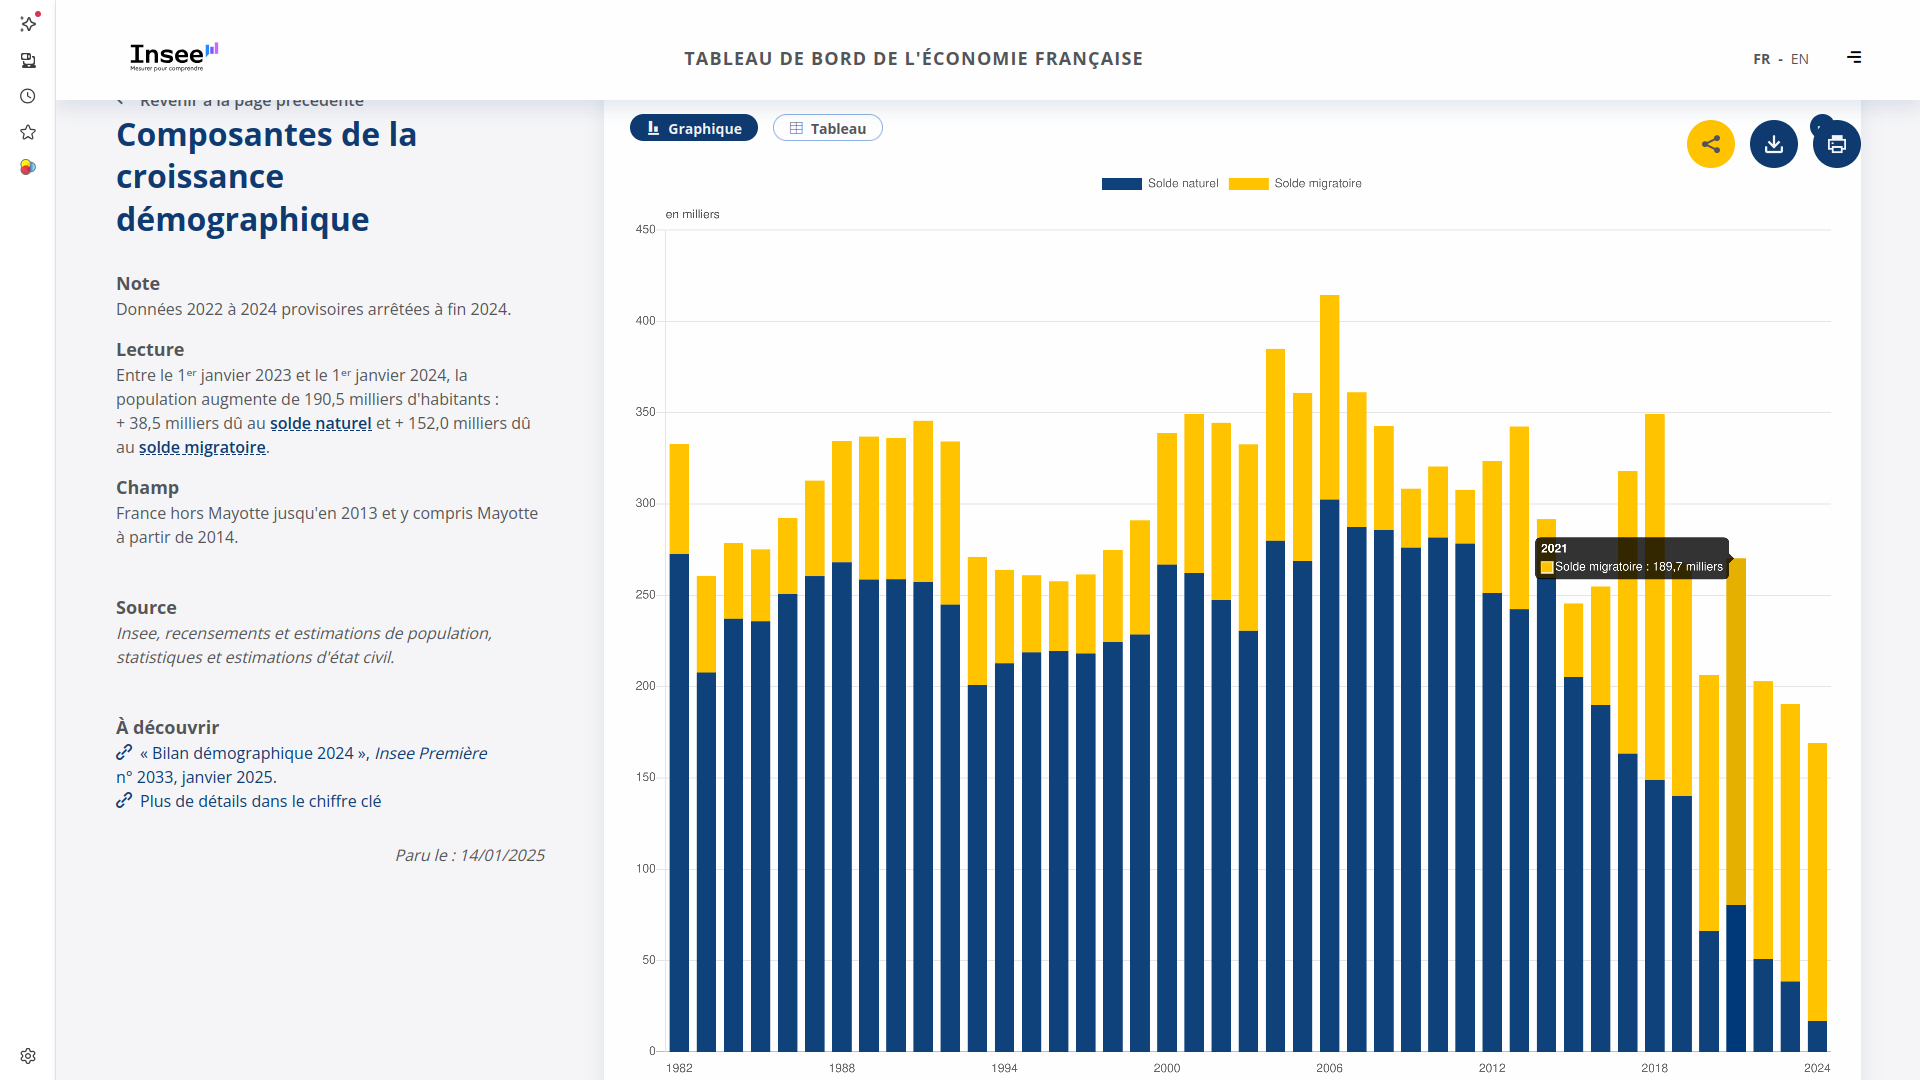This screenshot has height=1080, width=1920.
Task: Open history clock icon in sidebar
Action: click(28, 96)
